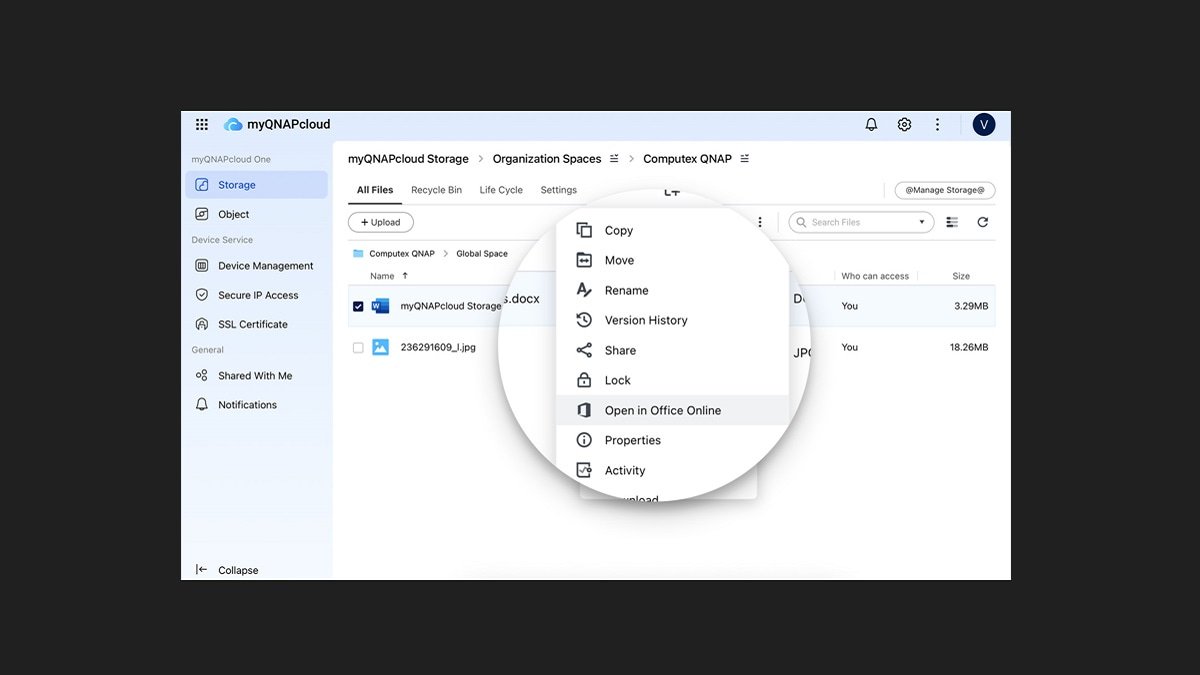The image size is (1200, 675).
Task: Open the notifications bell in header
Action: coord(871,125)
